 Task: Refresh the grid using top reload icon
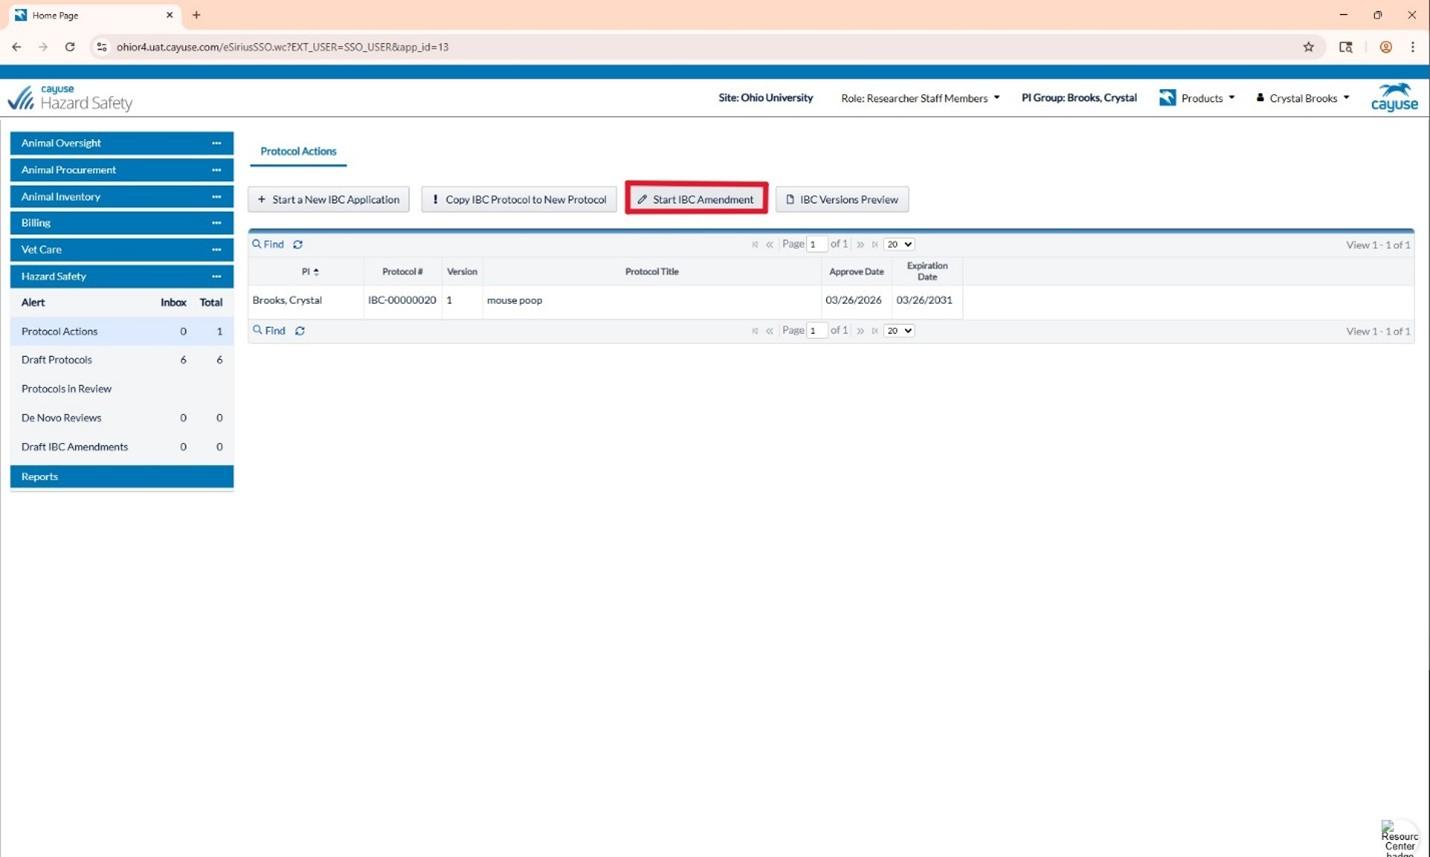coord(298,244)
